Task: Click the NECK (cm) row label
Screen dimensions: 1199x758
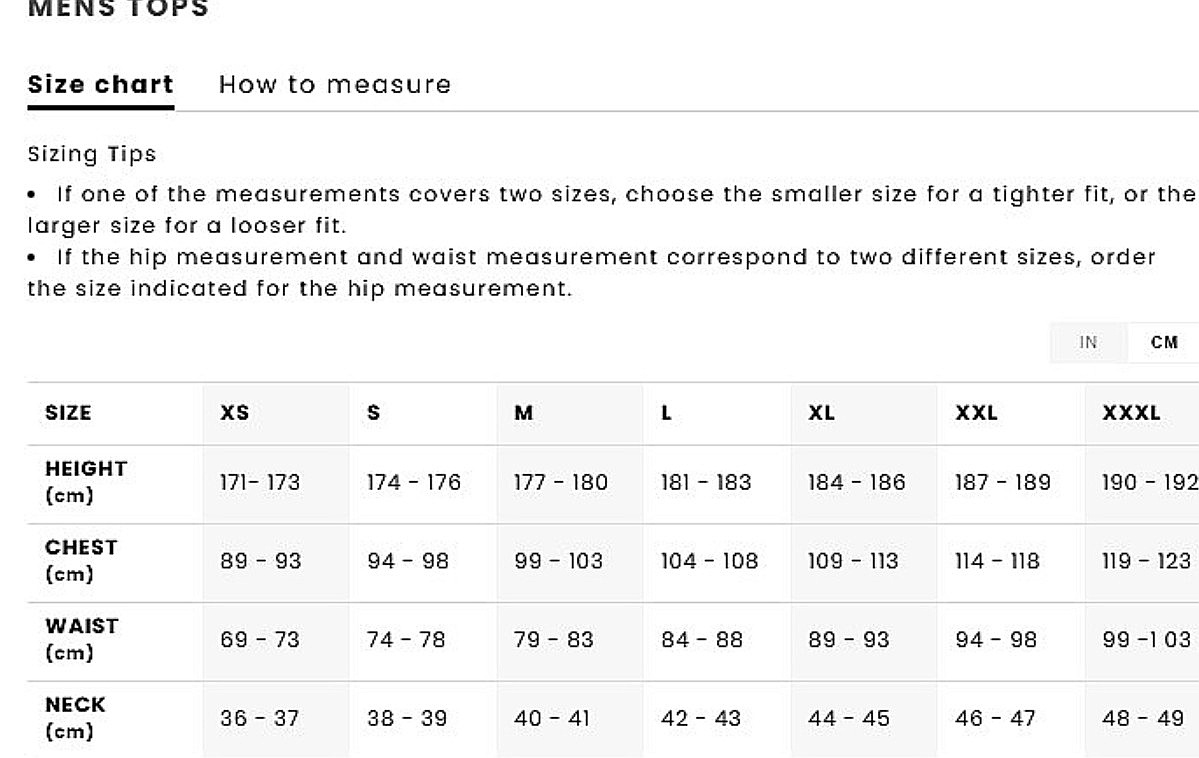Action: tap(75, 718)
